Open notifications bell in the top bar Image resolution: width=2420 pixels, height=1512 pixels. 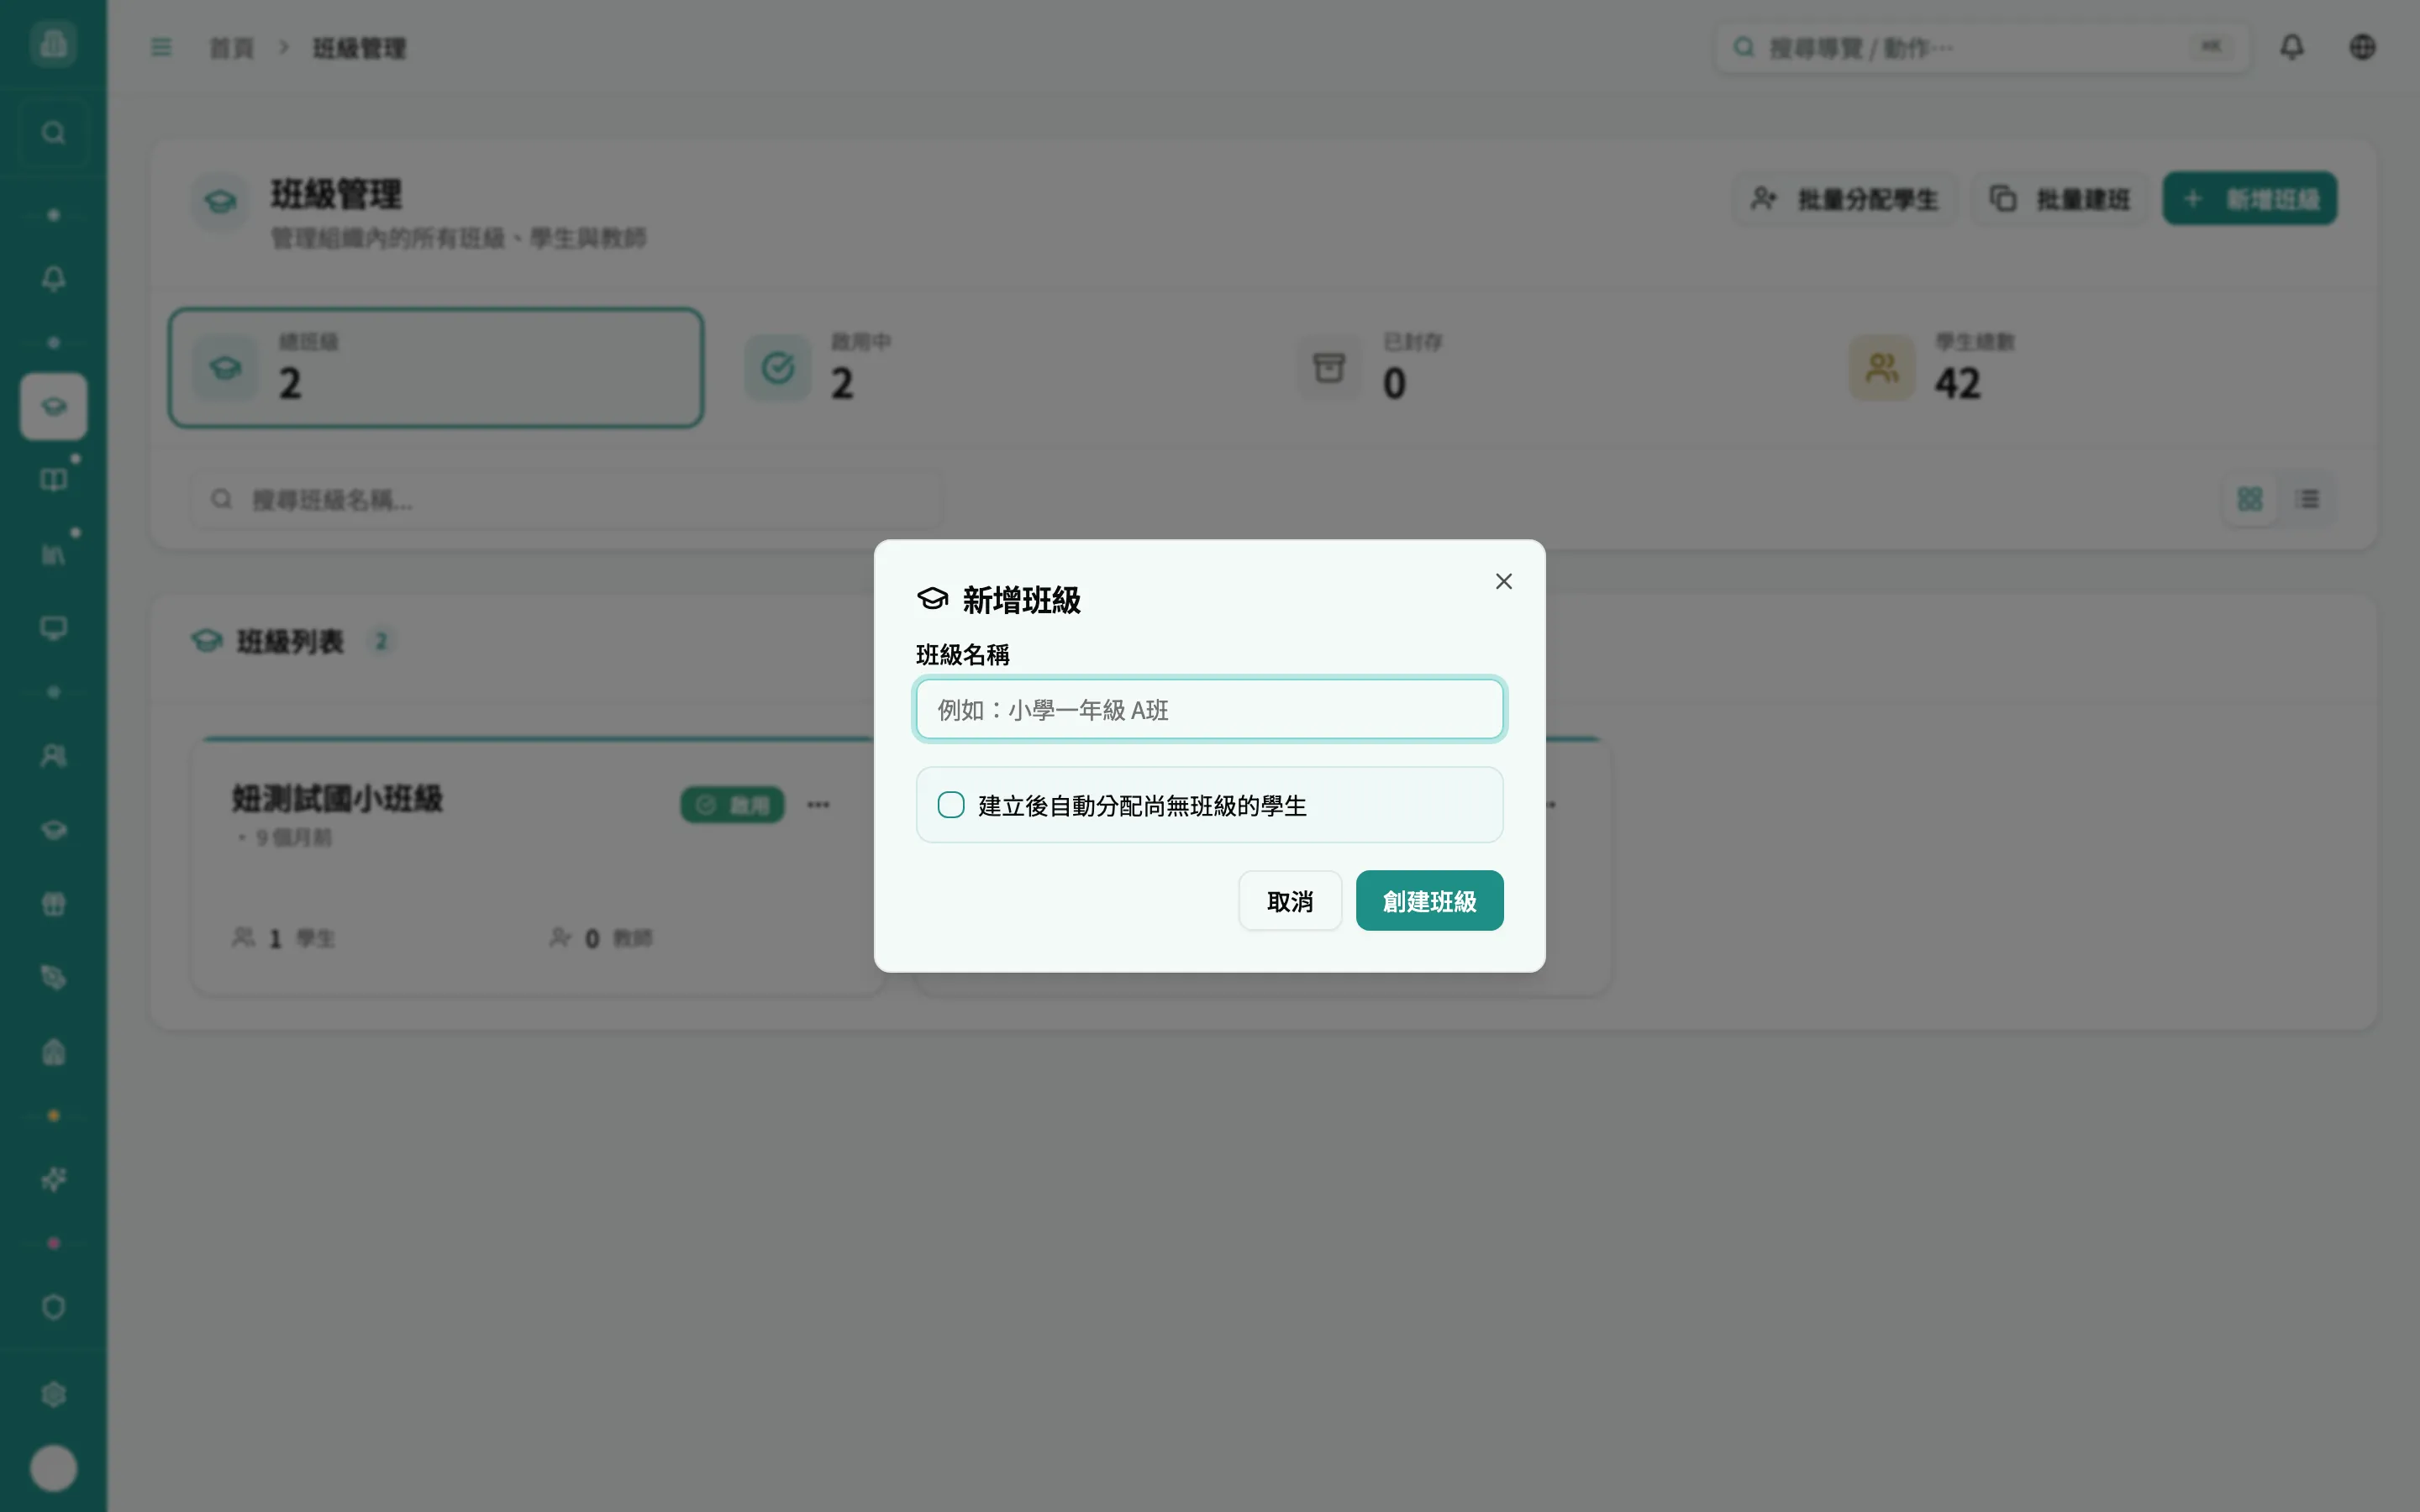click(2291, 47)
